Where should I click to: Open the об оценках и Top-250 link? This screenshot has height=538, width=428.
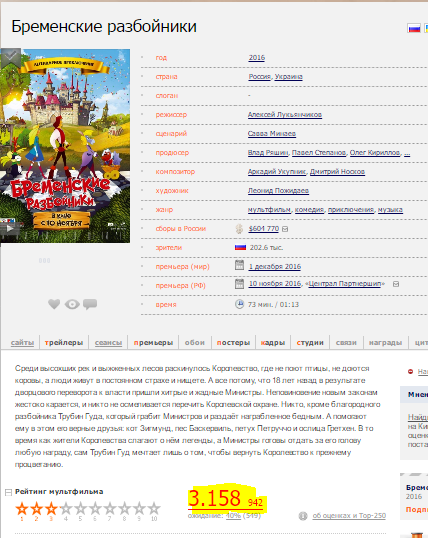(349, 515)
